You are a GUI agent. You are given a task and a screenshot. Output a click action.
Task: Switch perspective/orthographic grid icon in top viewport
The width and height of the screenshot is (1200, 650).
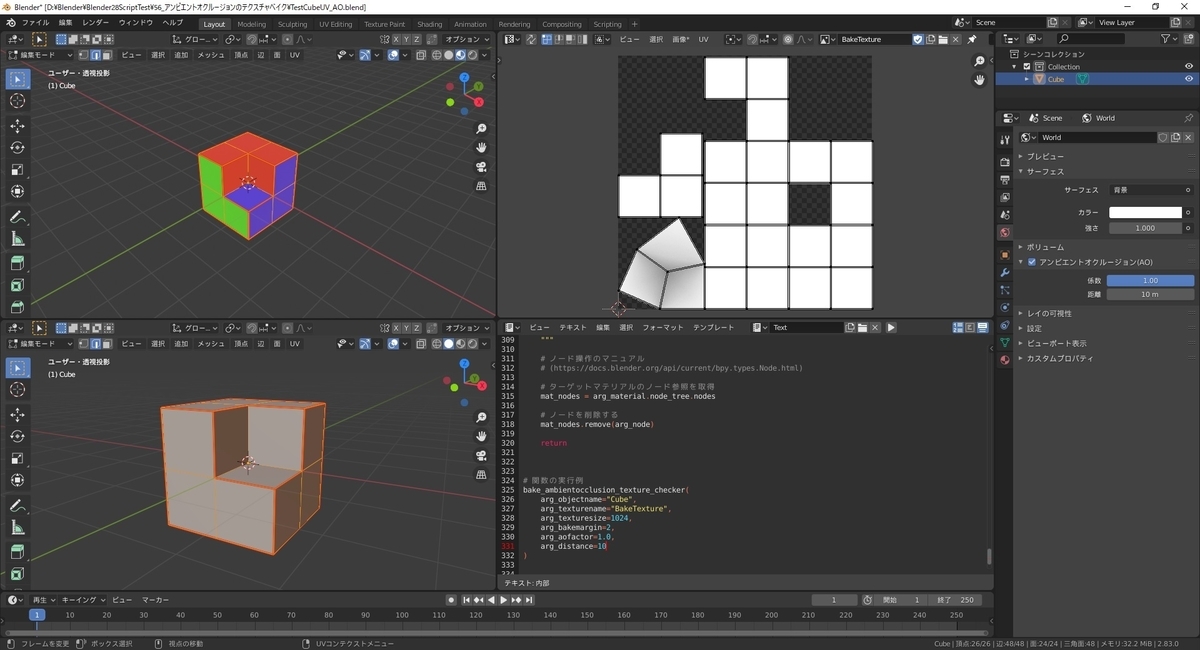[x=481, y=186]
